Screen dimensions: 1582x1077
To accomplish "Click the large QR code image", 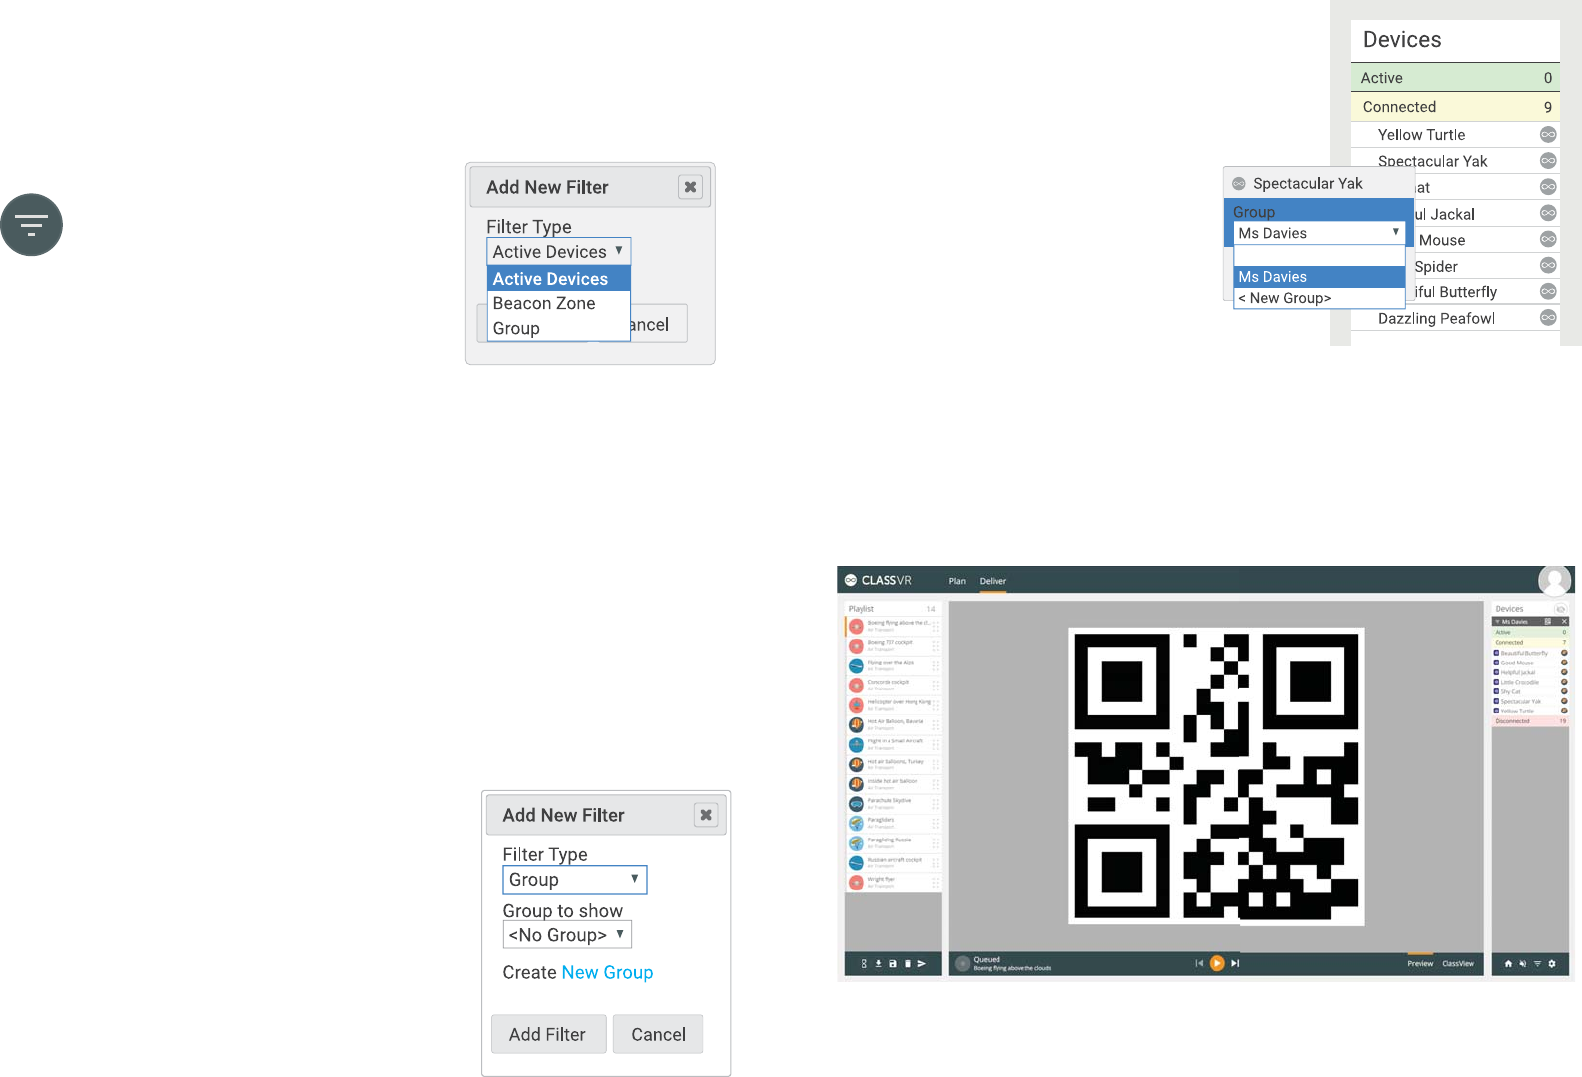I will point(1216,776).
